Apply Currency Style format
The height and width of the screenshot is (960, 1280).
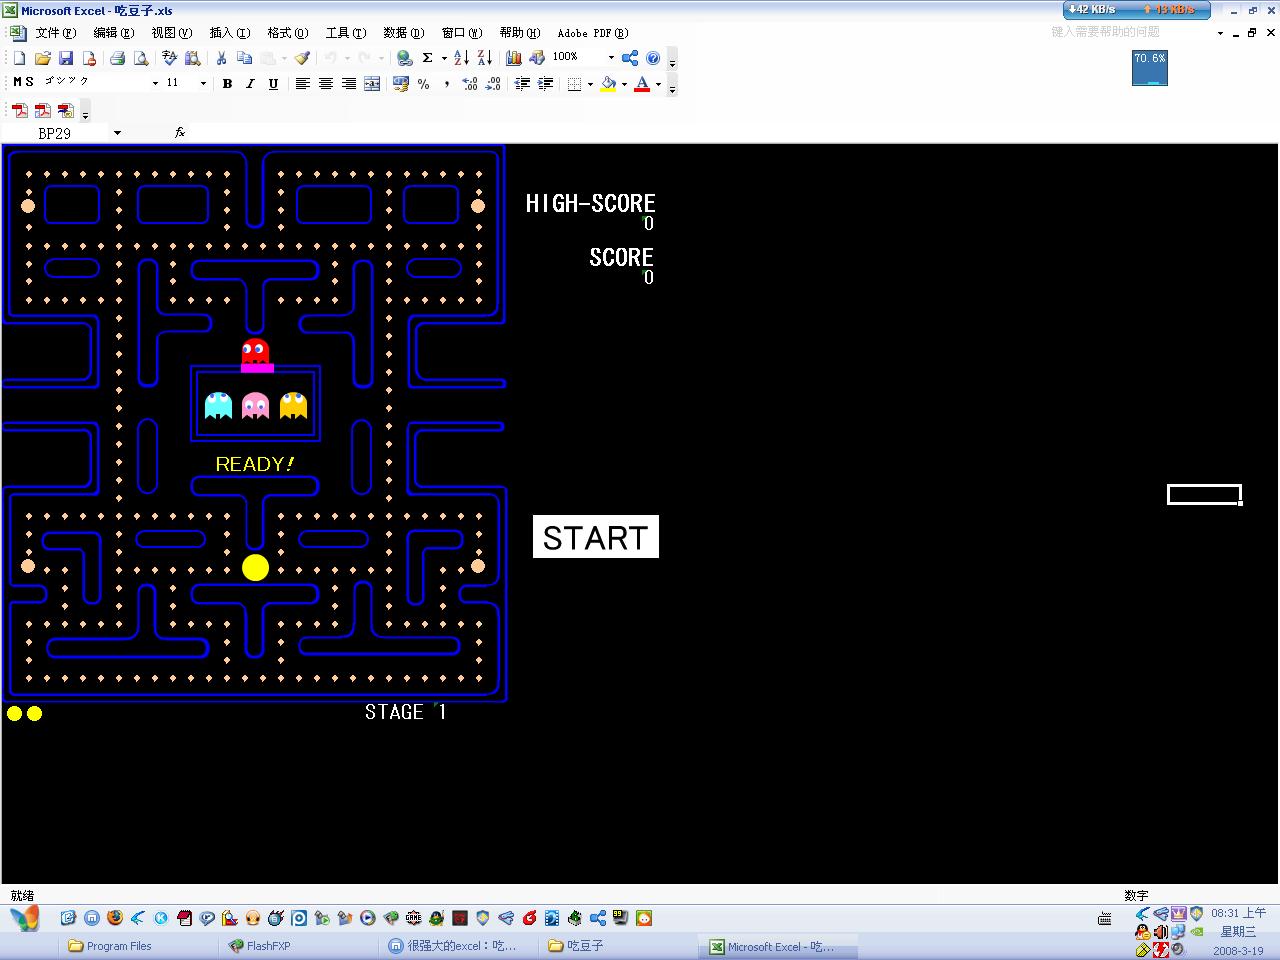tap(401, 84)
